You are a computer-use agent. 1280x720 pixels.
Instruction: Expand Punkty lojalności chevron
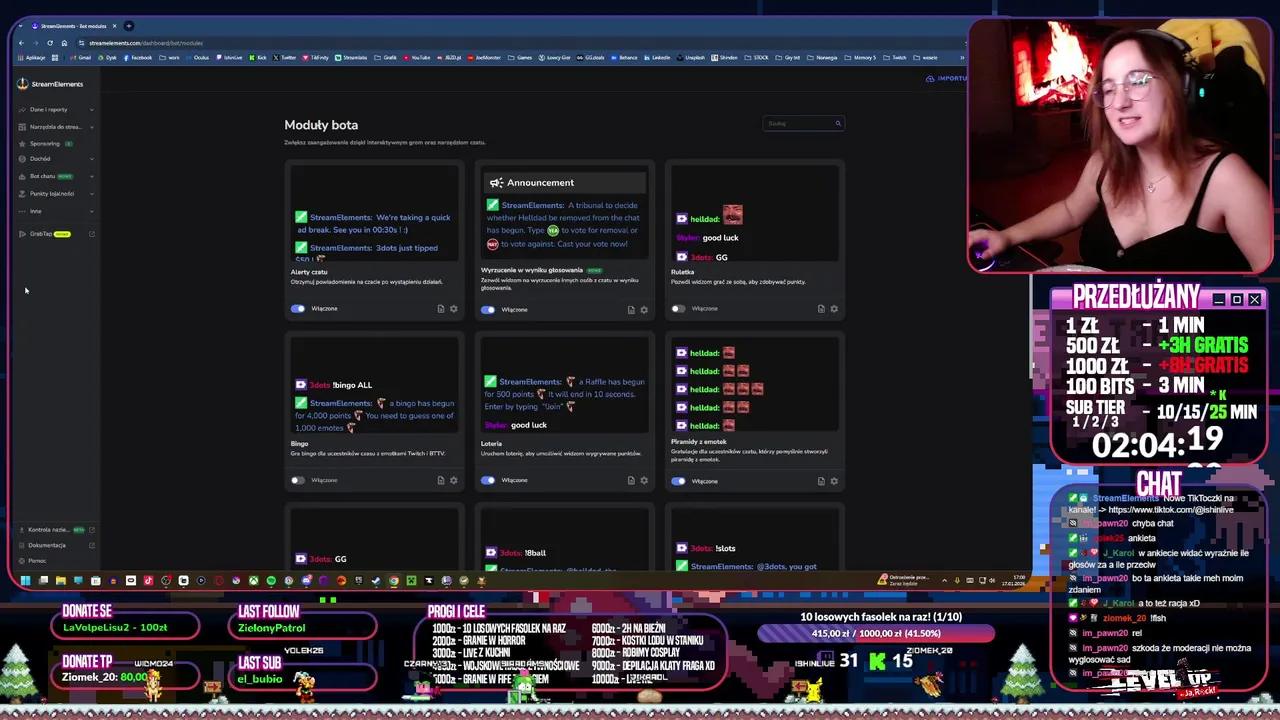[92, 194]
